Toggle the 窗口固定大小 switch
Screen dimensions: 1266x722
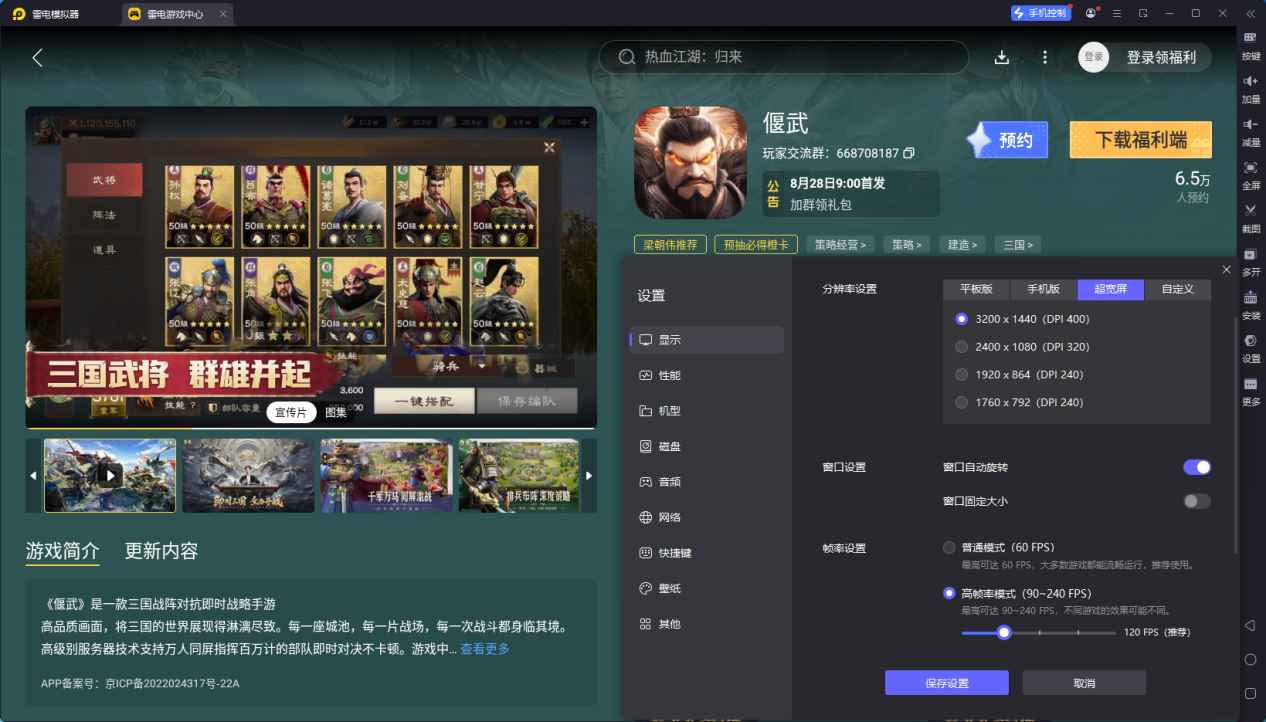[1197, 501]
